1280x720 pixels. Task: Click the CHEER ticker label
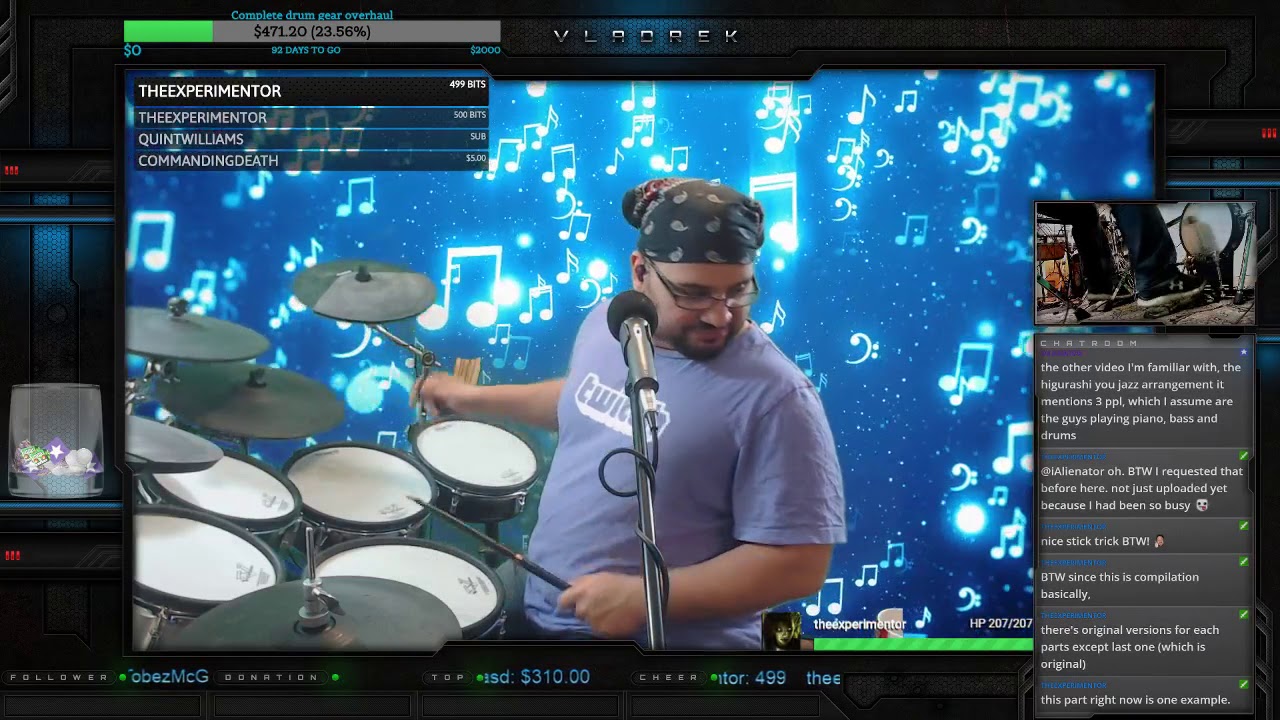click(x=669, y=677)
